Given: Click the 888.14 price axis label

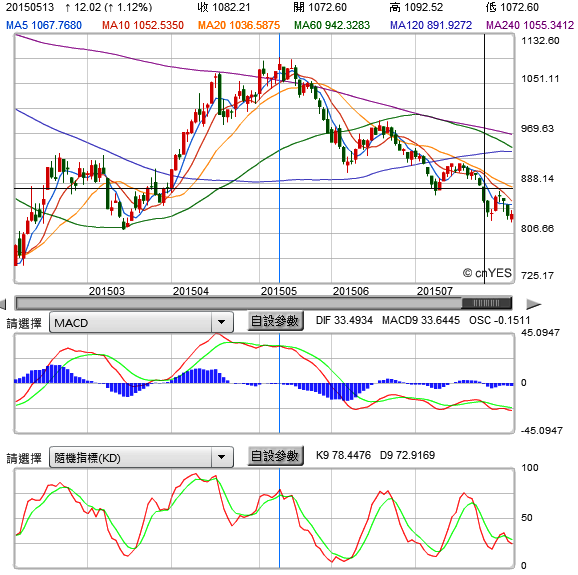Looking at the screenshot, I should [x=537, y=178].
